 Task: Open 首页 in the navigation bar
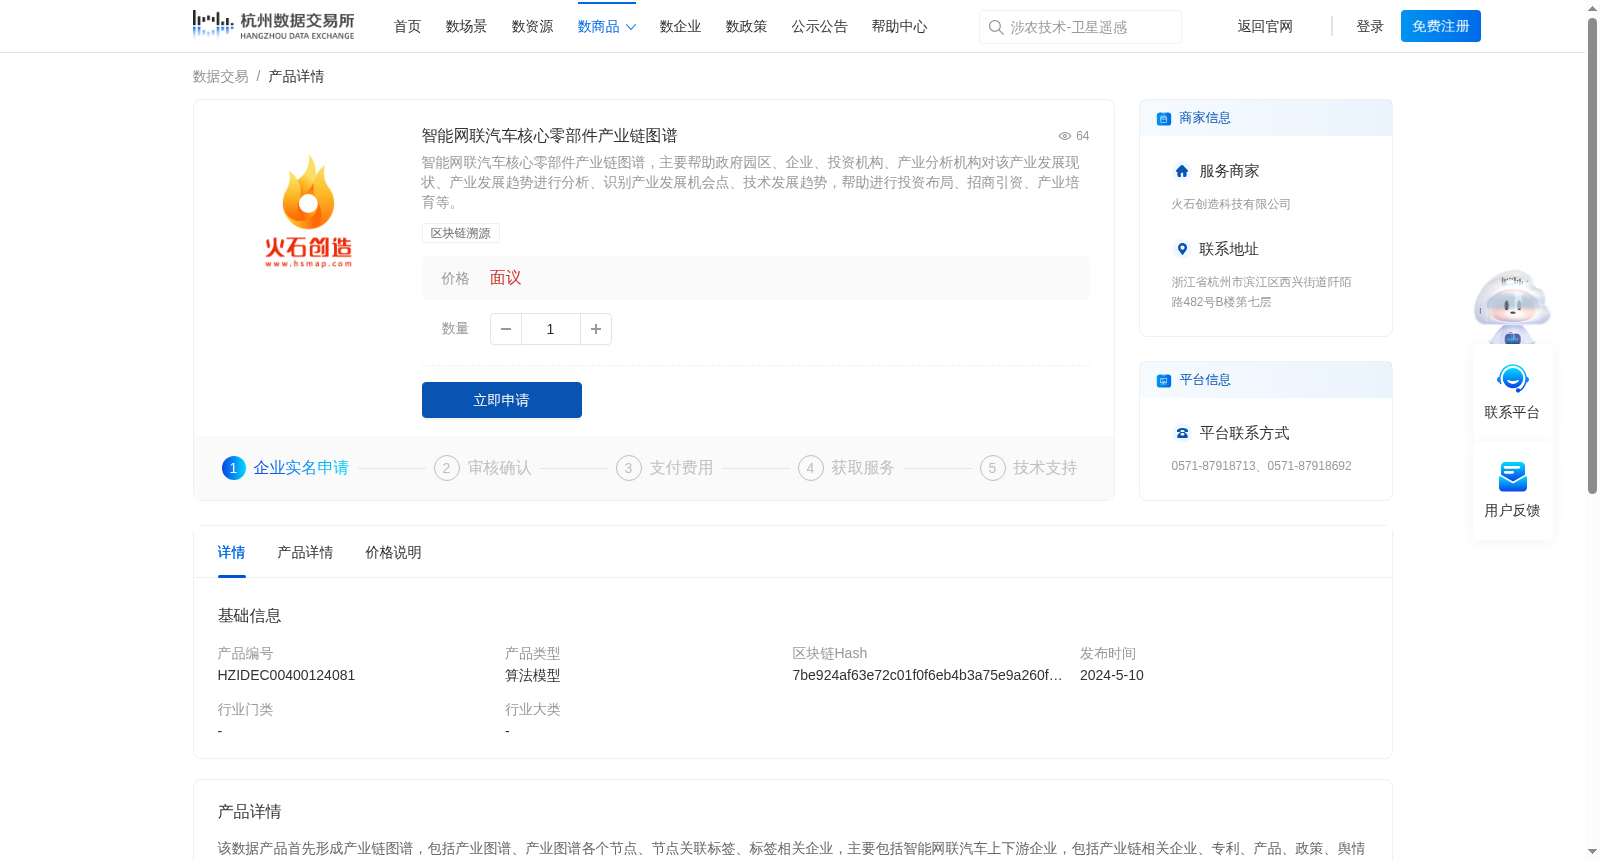[407, 27]
